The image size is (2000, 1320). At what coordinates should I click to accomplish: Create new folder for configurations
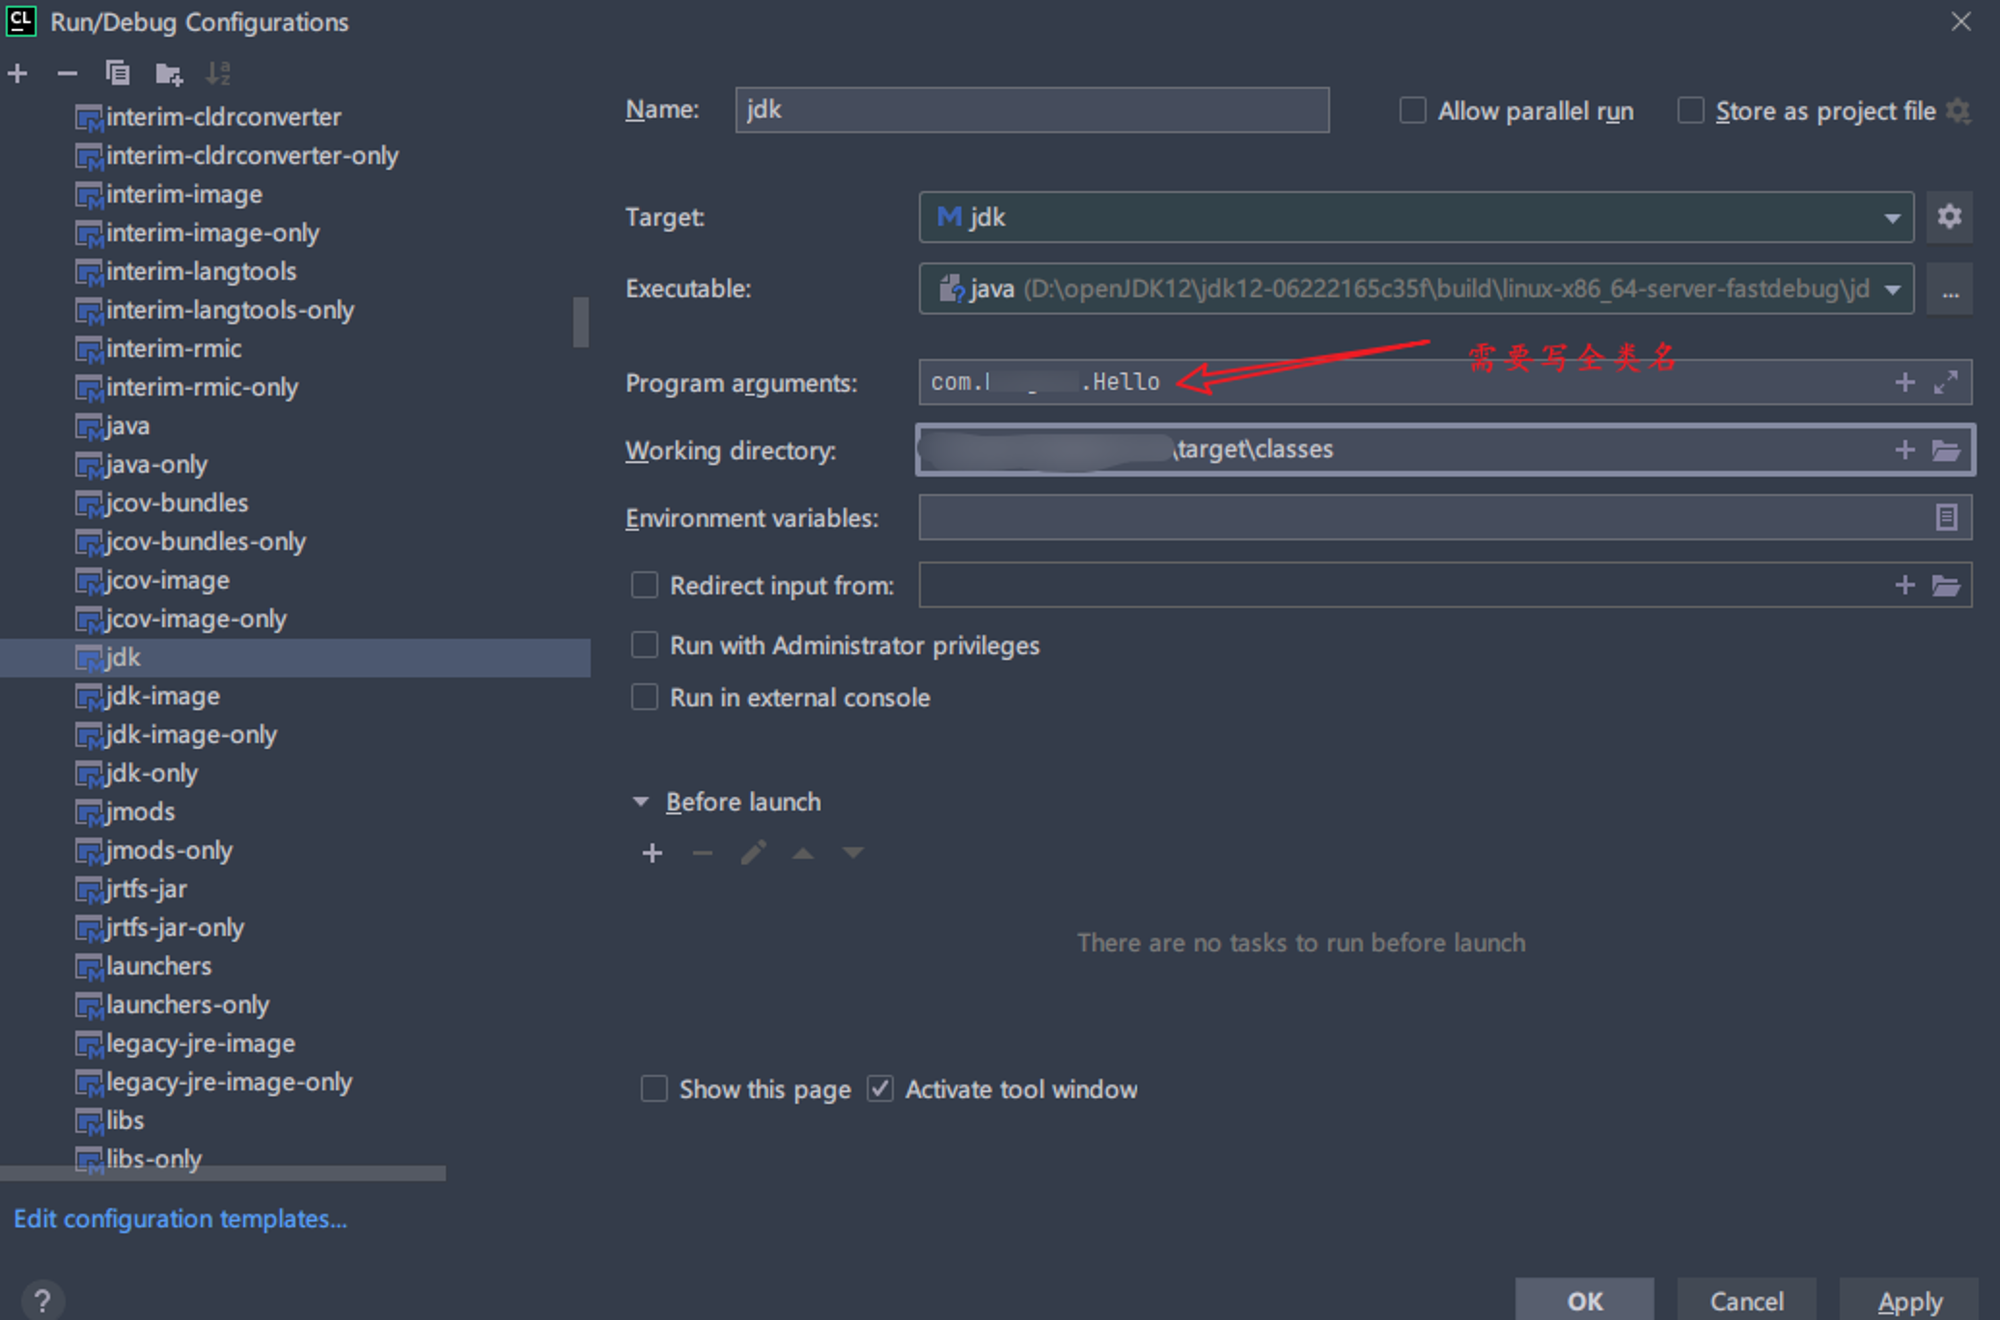(x=169, y=73)
